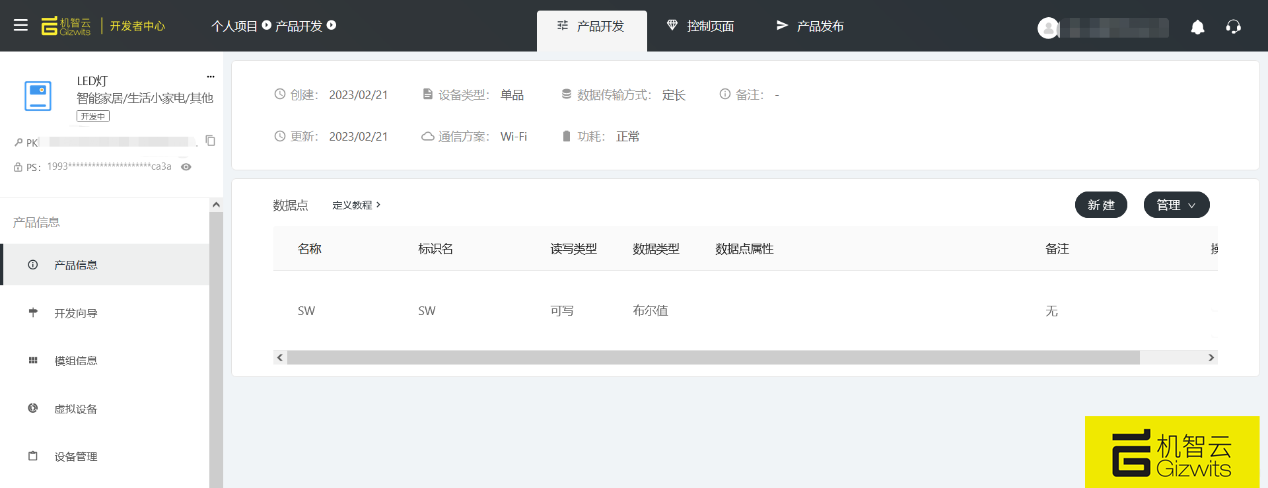
Task: Open the headset customer support icon
Action: [1233, 27]
